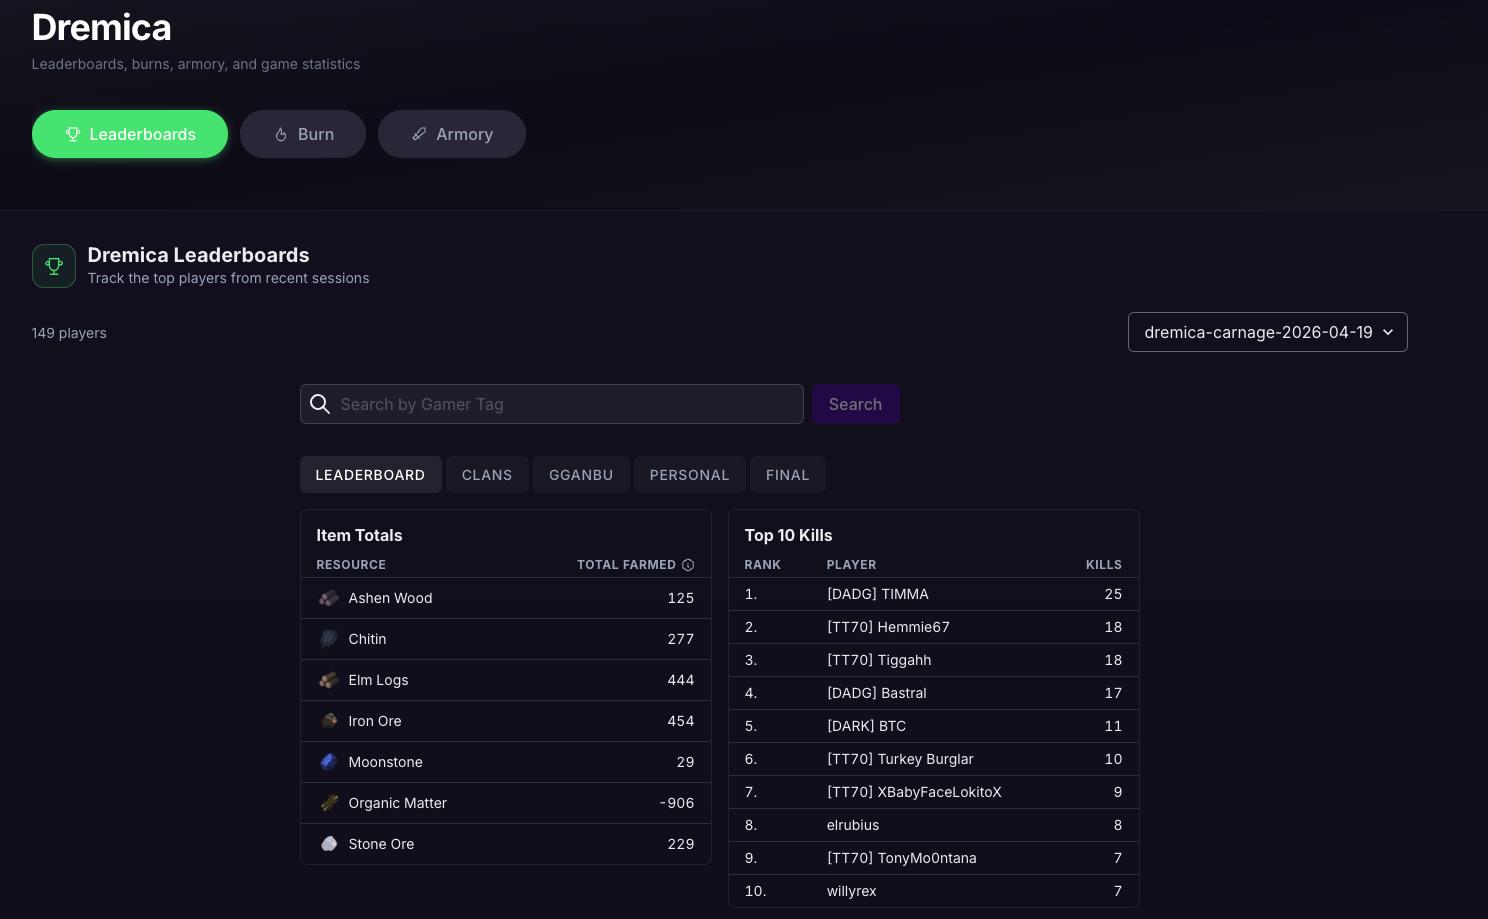
Task: Click the Ashen Wood resource icon
Action: [329, 598]
